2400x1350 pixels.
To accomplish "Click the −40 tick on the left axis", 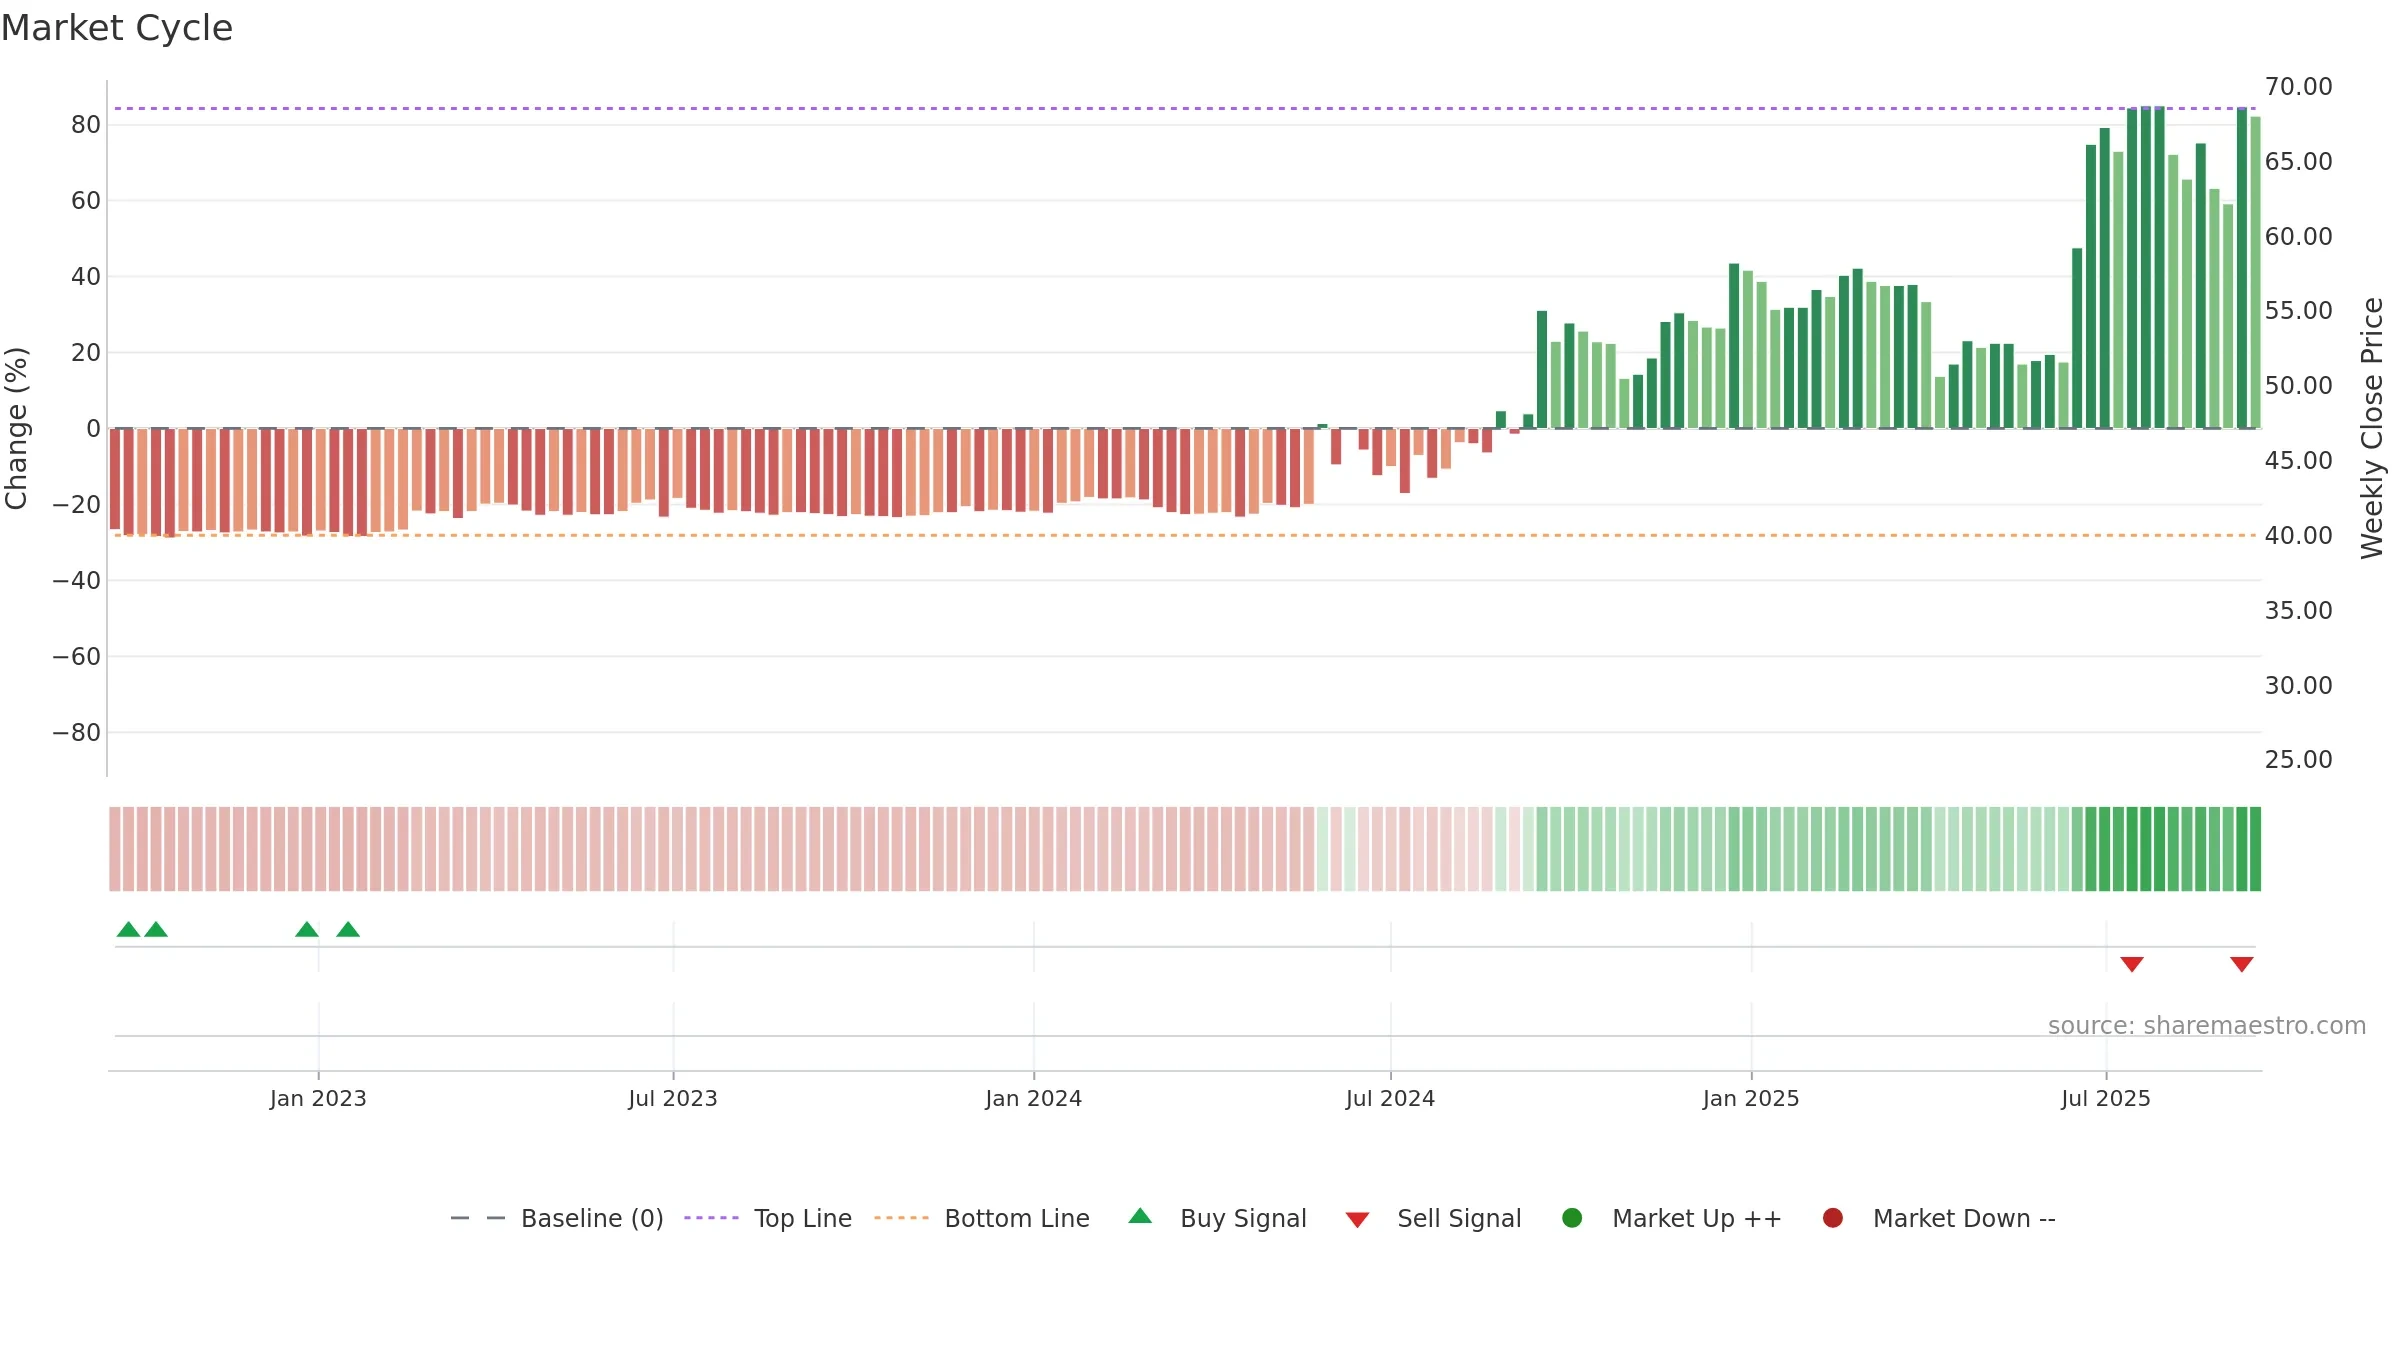I will click(x=77, y=581).
